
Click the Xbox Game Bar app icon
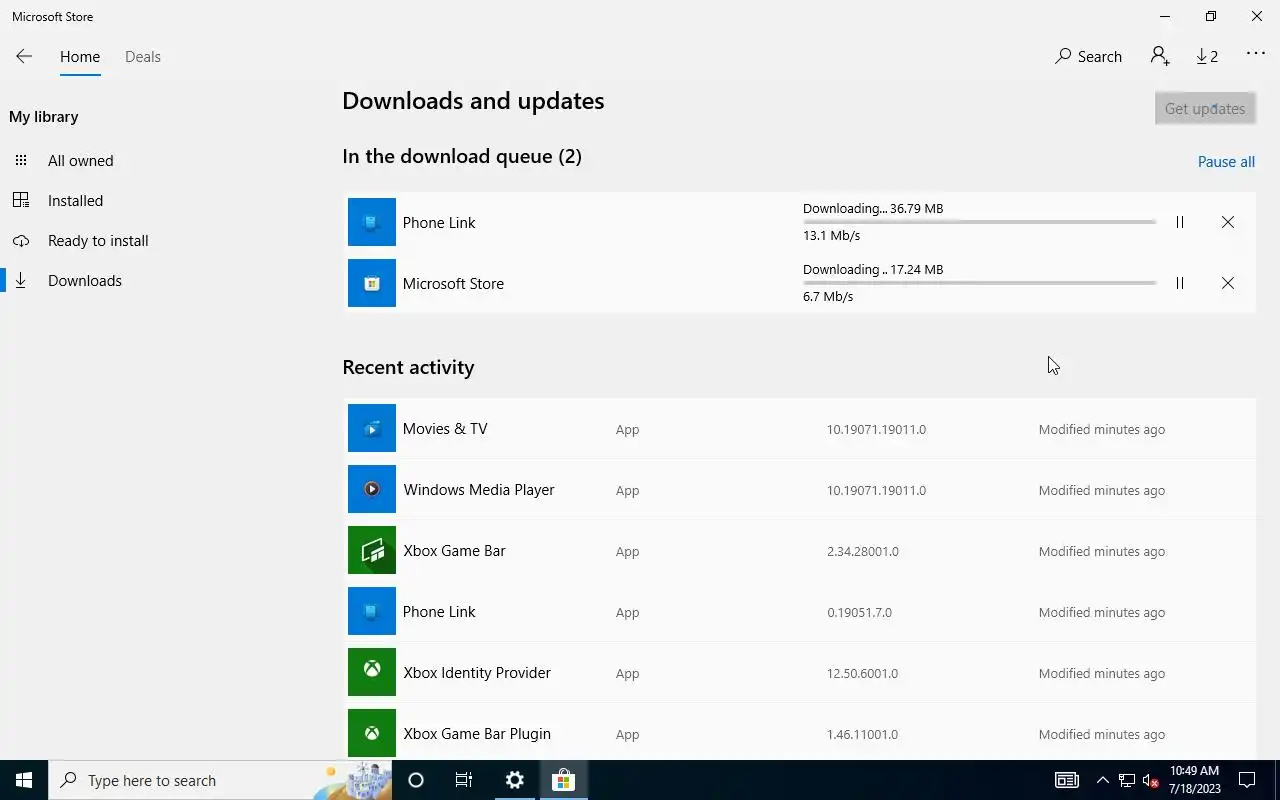coord(372,550)
